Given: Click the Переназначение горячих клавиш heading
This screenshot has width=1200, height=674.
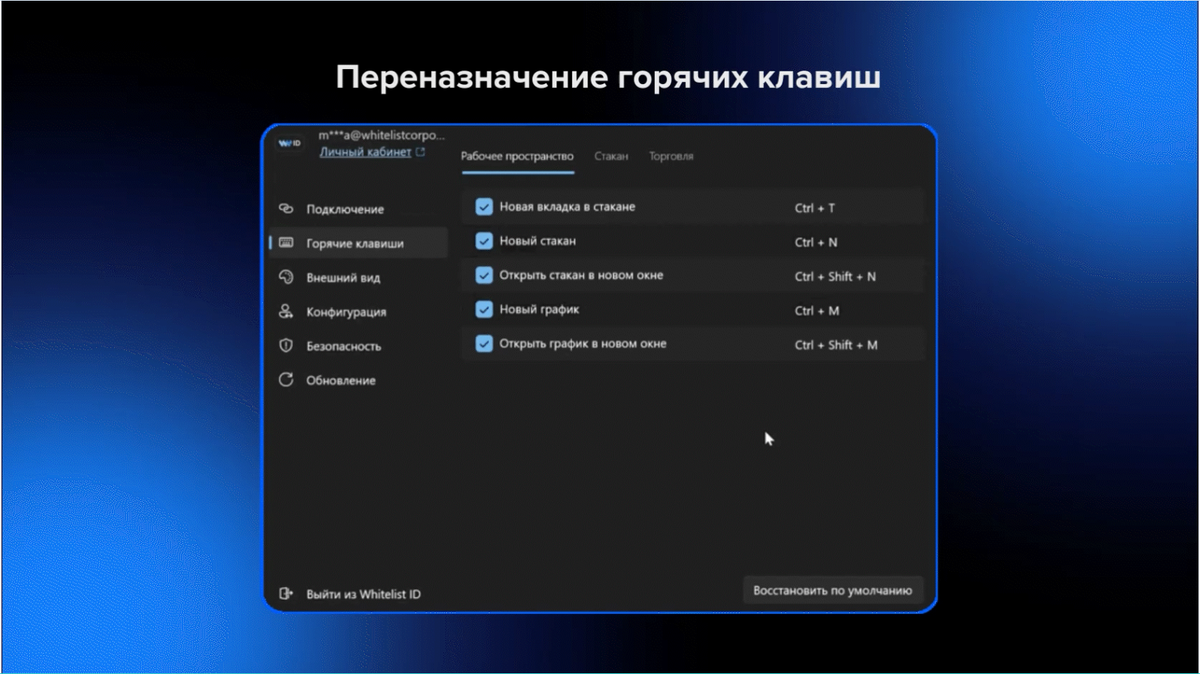Looking at the screenshot, I should click(608, 78).
